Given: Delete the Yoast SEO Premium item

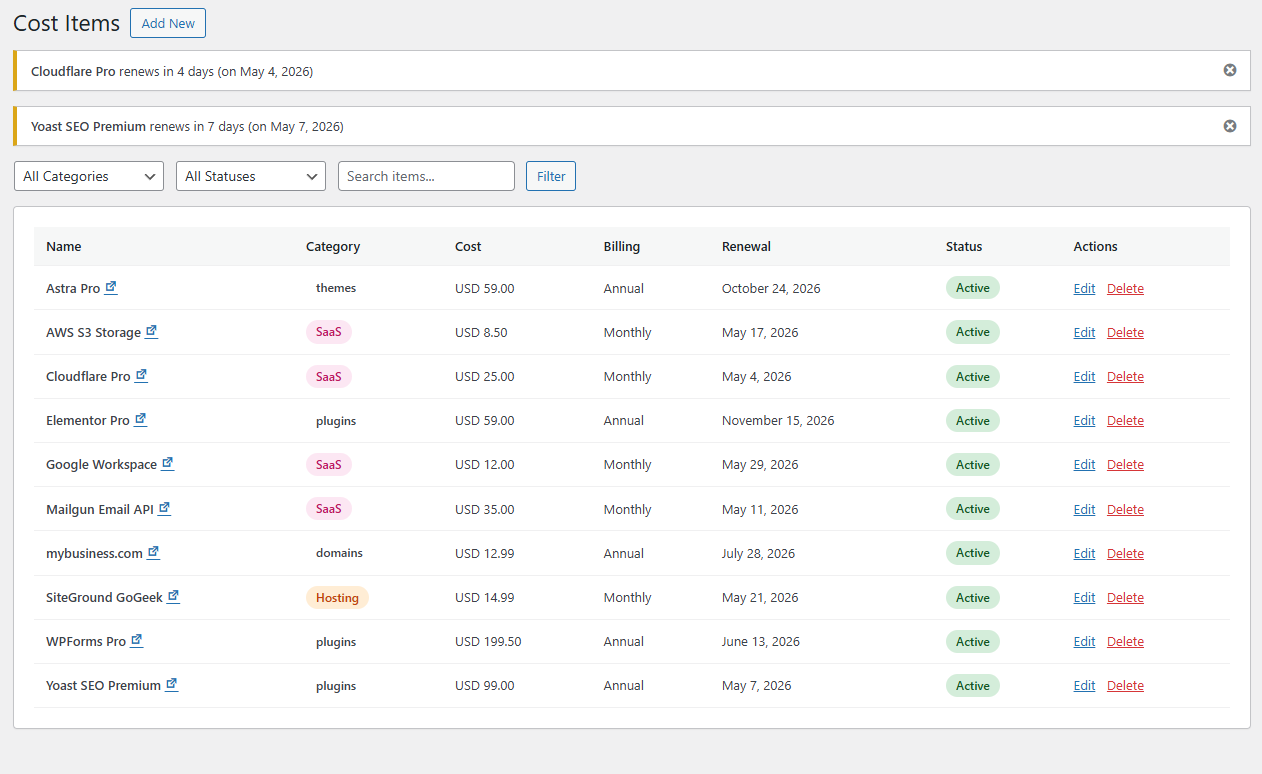Looking at the screenshot, I should click(x=1125, y=685).
